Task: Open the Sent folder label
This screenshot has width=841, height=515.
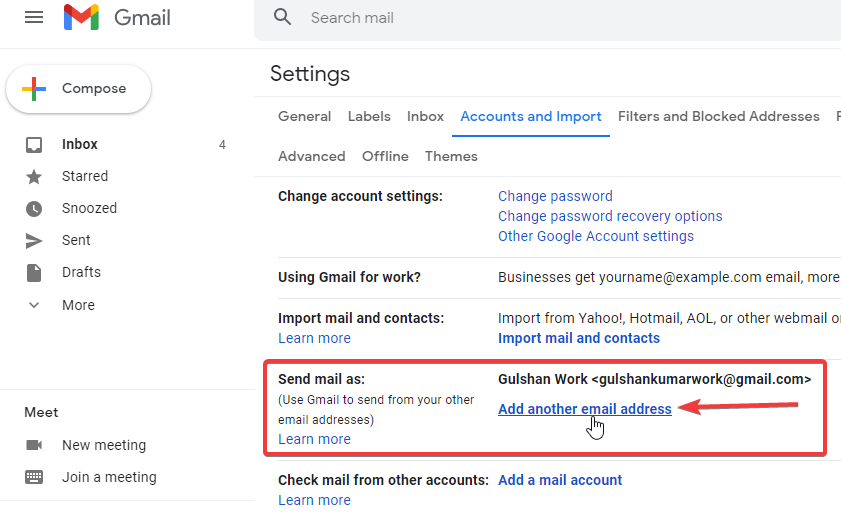Action: [x=76, y=240]
